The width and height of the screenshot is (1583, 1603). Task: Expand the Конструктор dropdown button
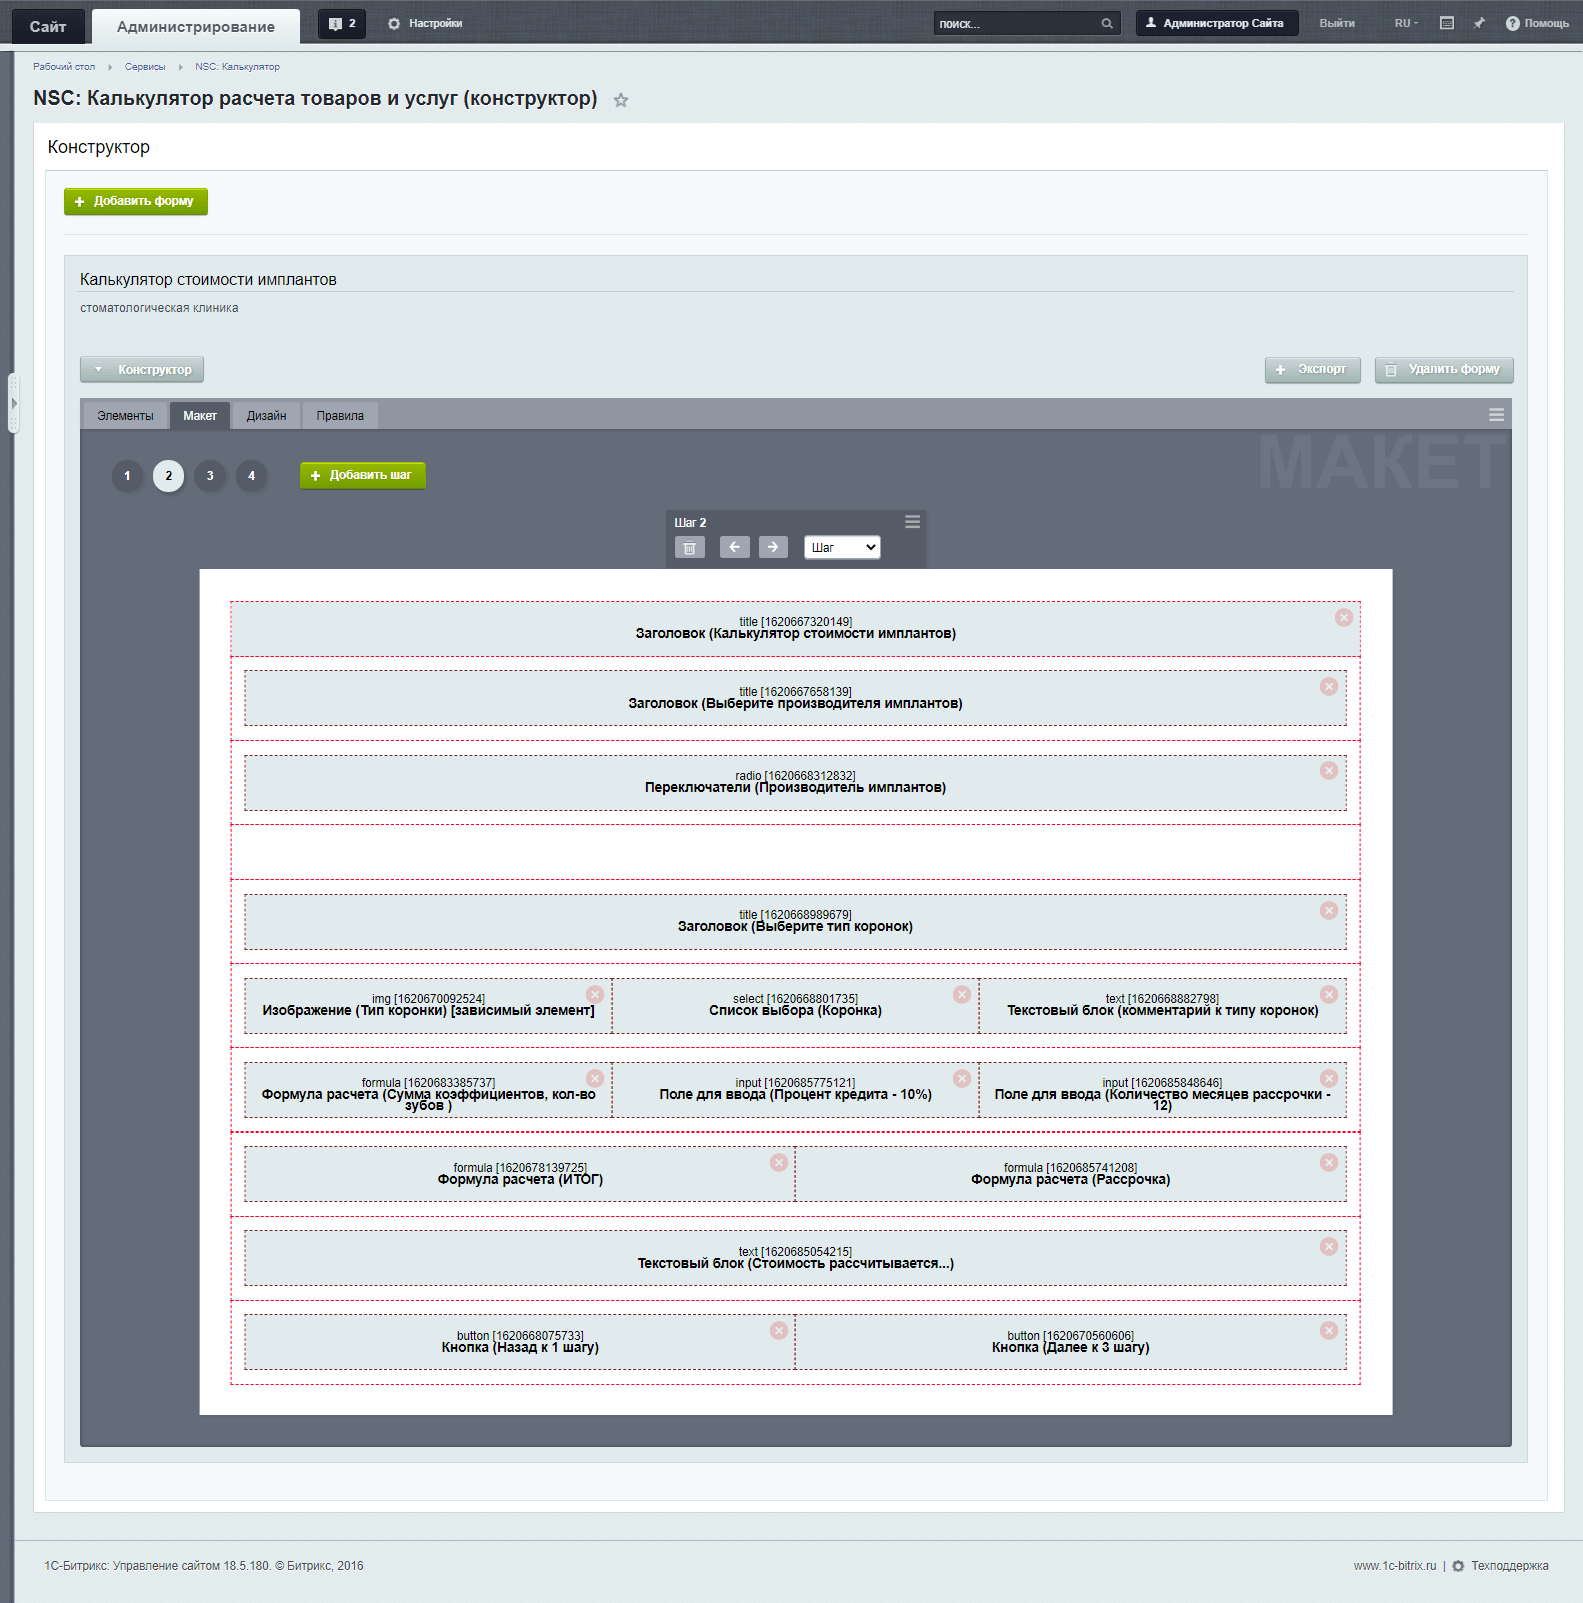pyautogui.click(x=142, y=370)
